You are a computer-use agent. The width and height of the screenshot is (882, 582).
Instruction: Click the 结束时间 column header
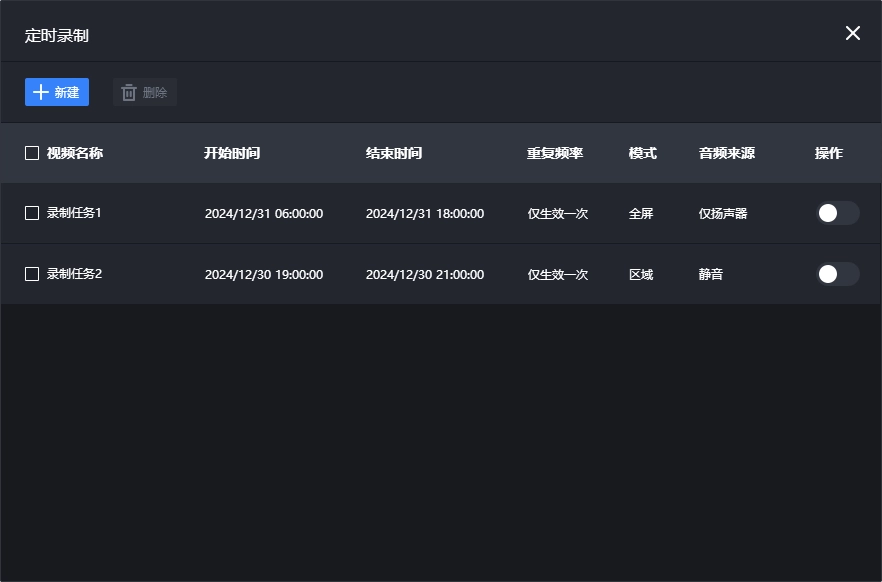pos(394,153)
